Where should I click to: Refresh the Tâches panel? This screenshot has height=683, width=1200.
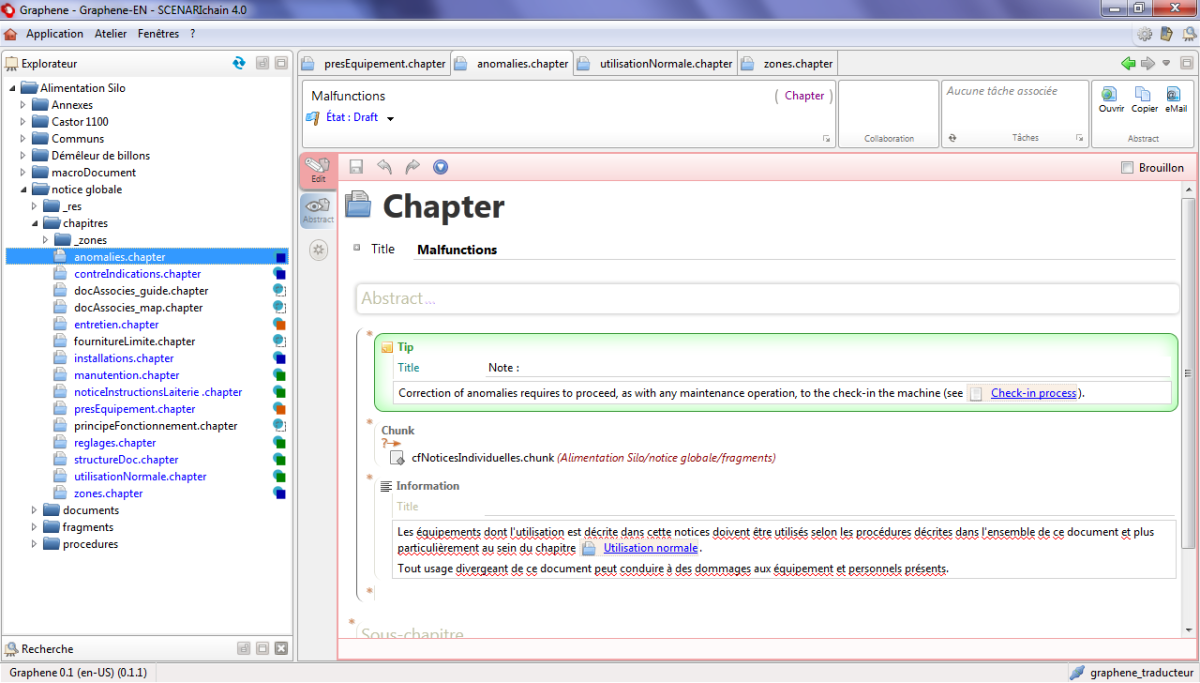tap(953, 138)
